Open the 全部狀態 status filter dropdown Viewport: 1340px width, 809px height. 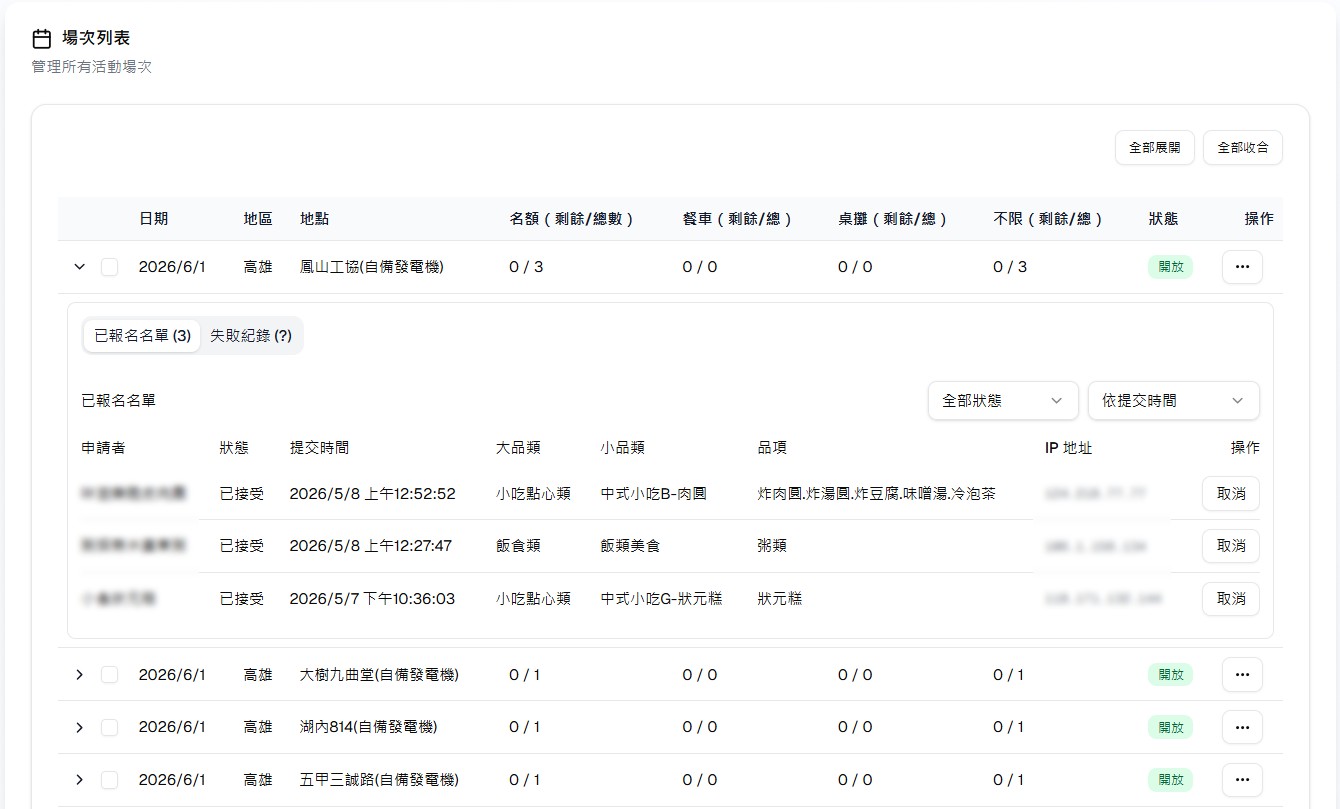pyautogui.click(x=1003, y=400)
